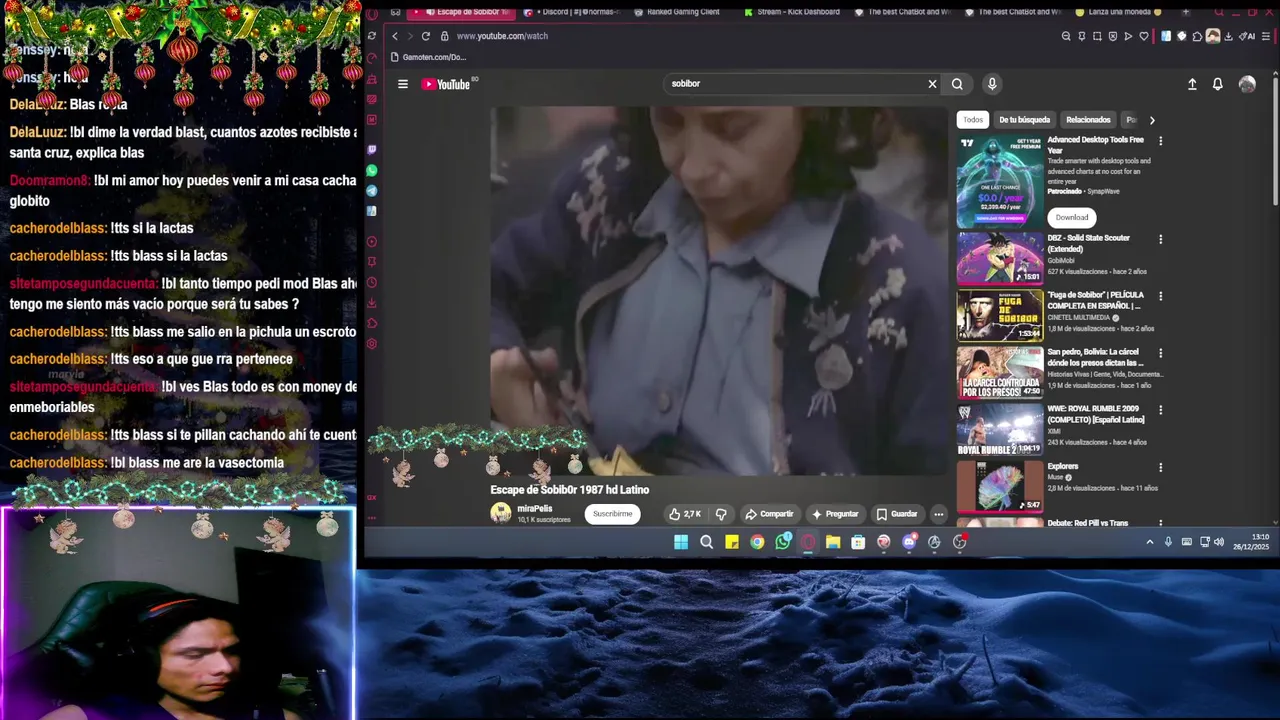Open the miraPelis channel avatar
Viewport: 1280px width, 720px height.
tap(501, 513)
